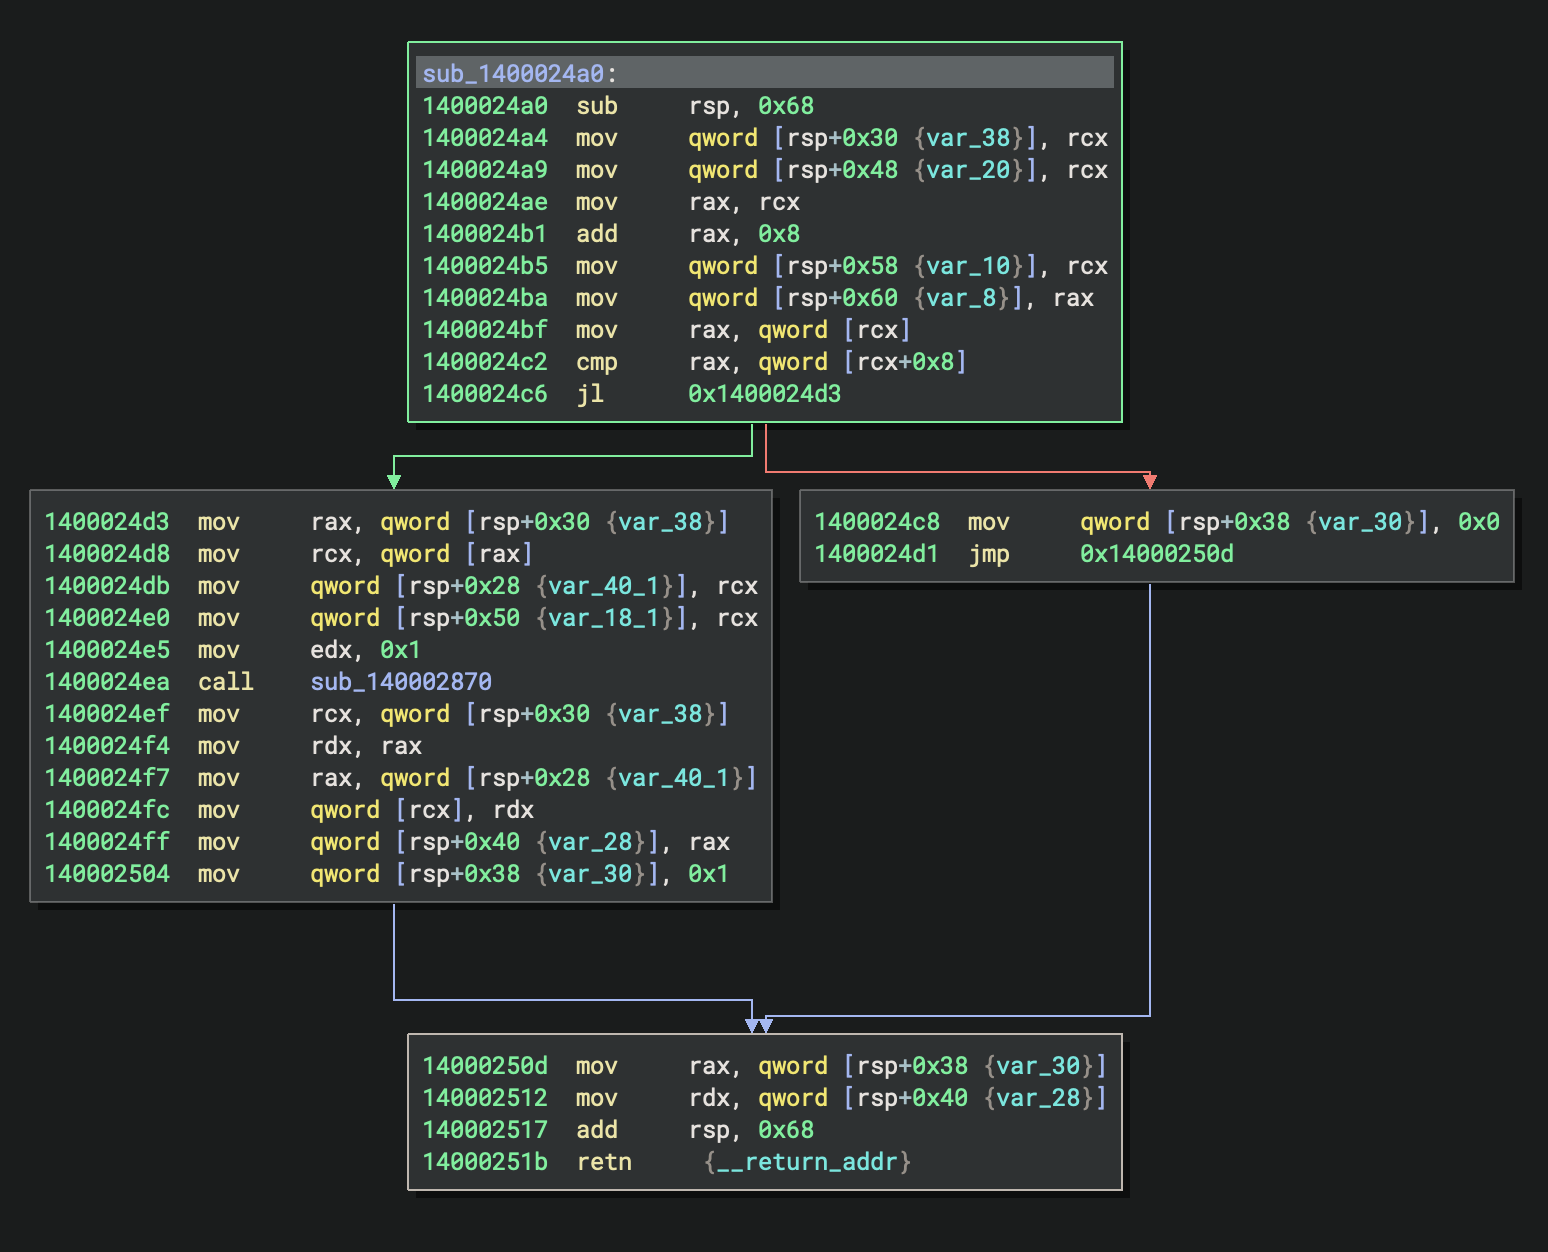Select the jl instruction mnemonic
This screenshot has height=1252, width=1548.
click(590, 394)
